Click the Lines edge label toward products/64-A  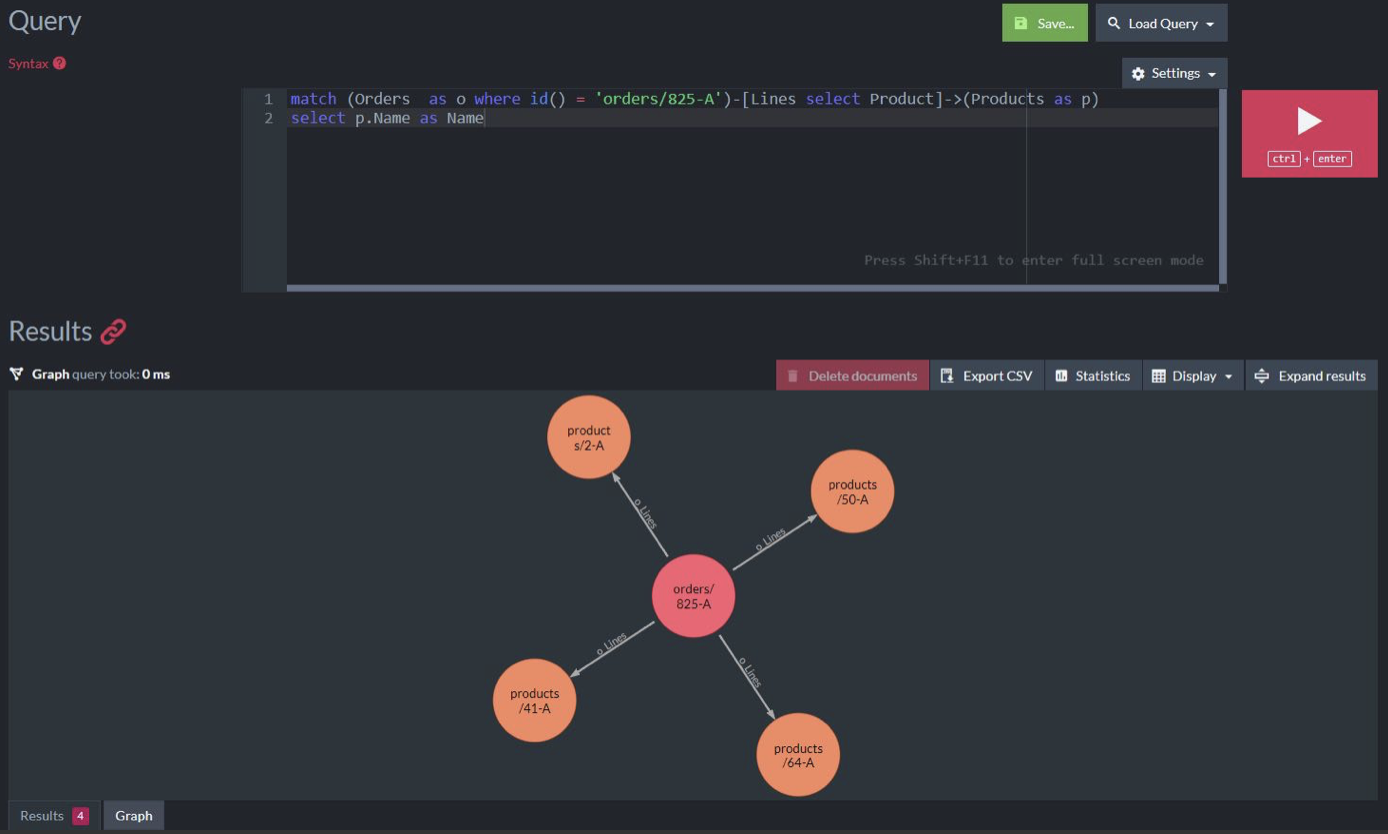[751, 672]
